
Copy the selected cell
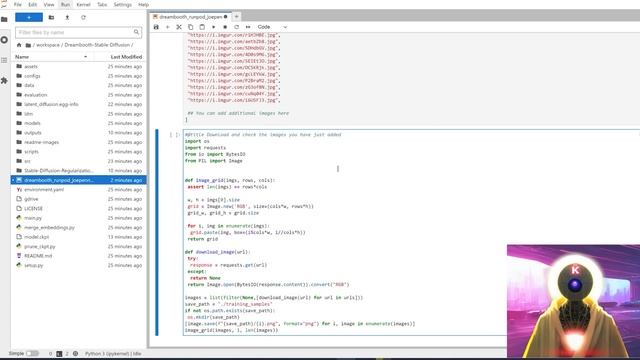click(190, 27)
